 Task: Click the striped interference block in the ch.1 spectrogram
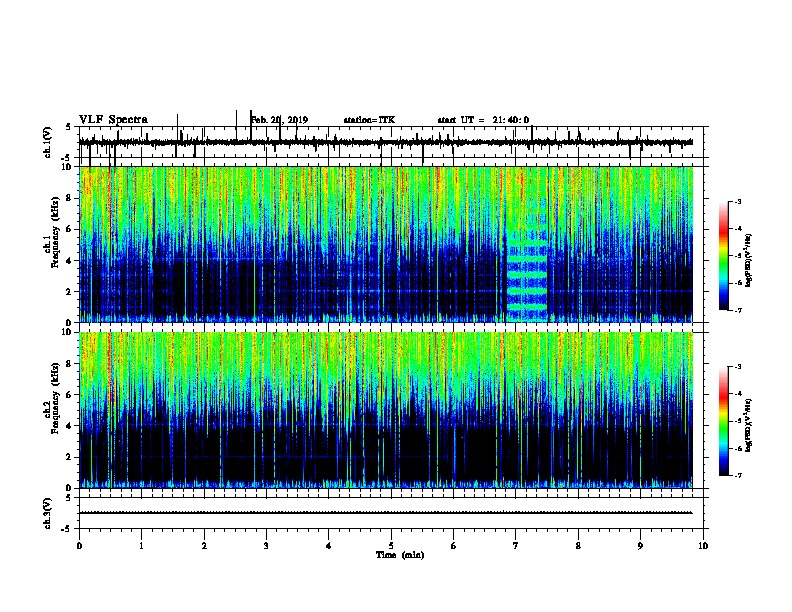527,275
